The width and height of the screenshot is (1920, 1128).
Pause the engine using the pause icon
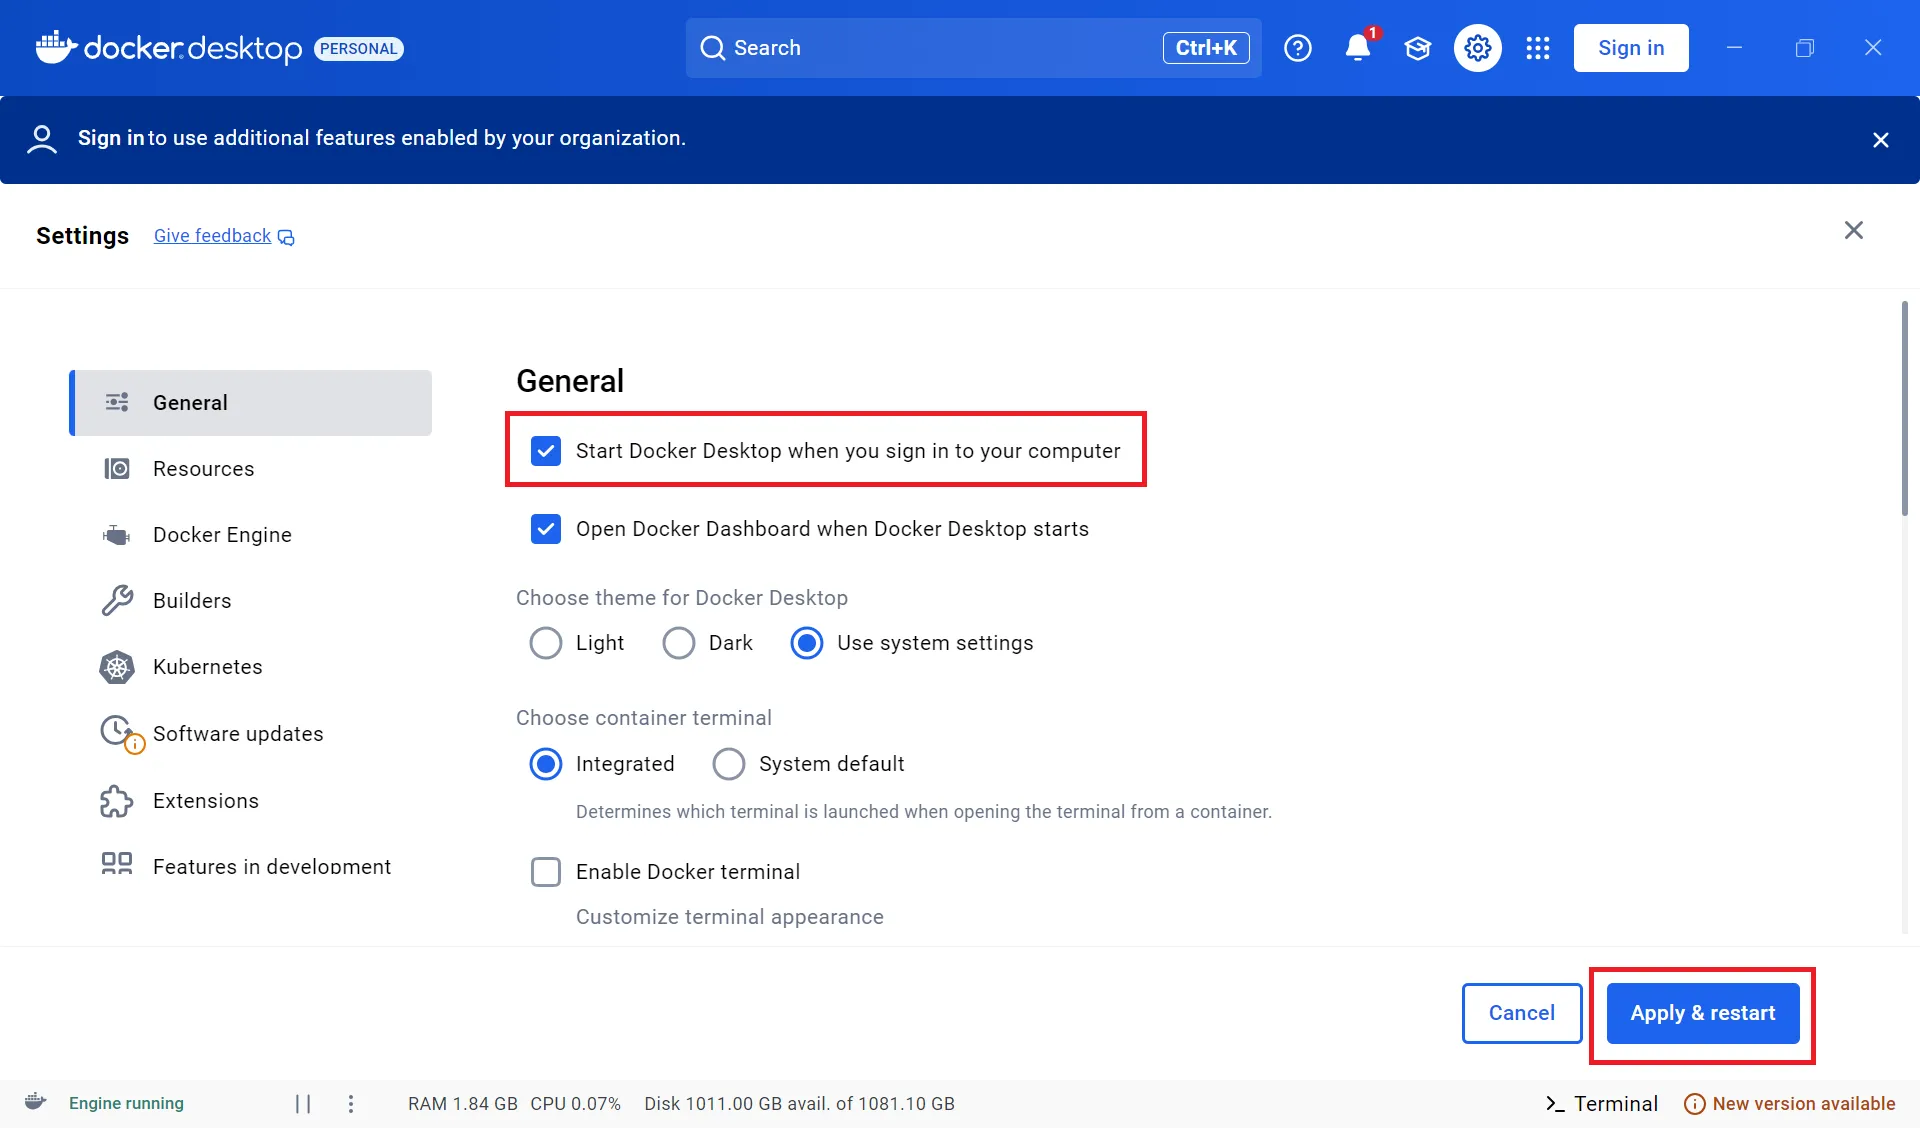coord(303,1103)
